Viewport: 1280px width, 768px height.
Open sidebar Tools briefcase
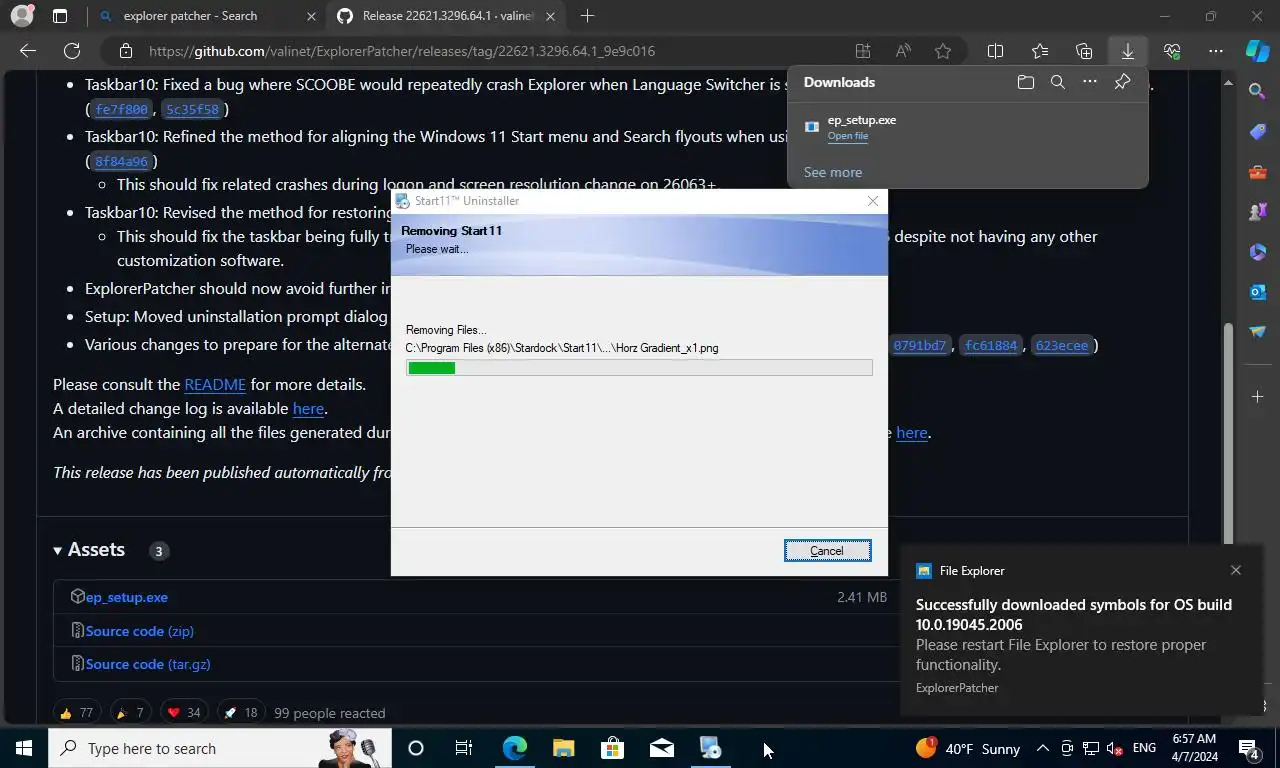(1258, 172)
